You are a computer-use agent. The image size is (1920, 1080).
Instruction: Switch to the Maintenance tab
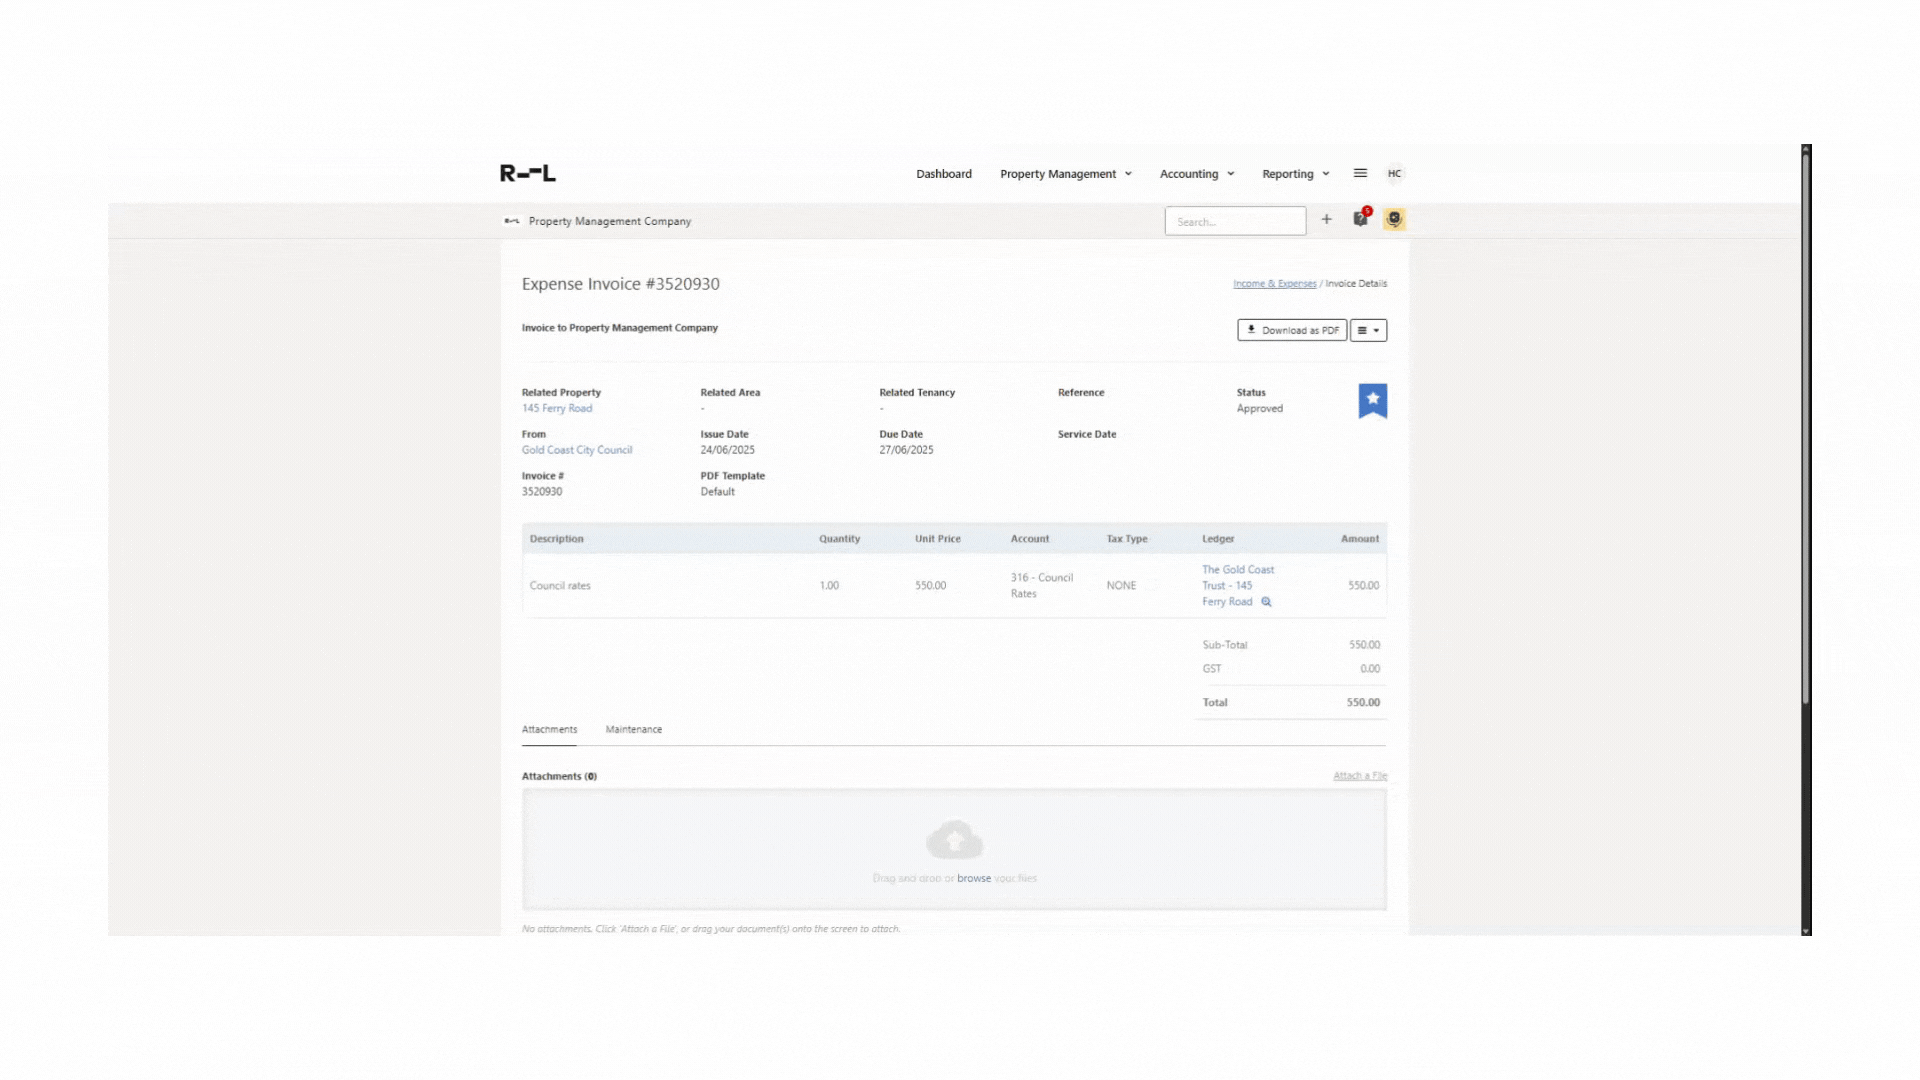coord(633,729)
